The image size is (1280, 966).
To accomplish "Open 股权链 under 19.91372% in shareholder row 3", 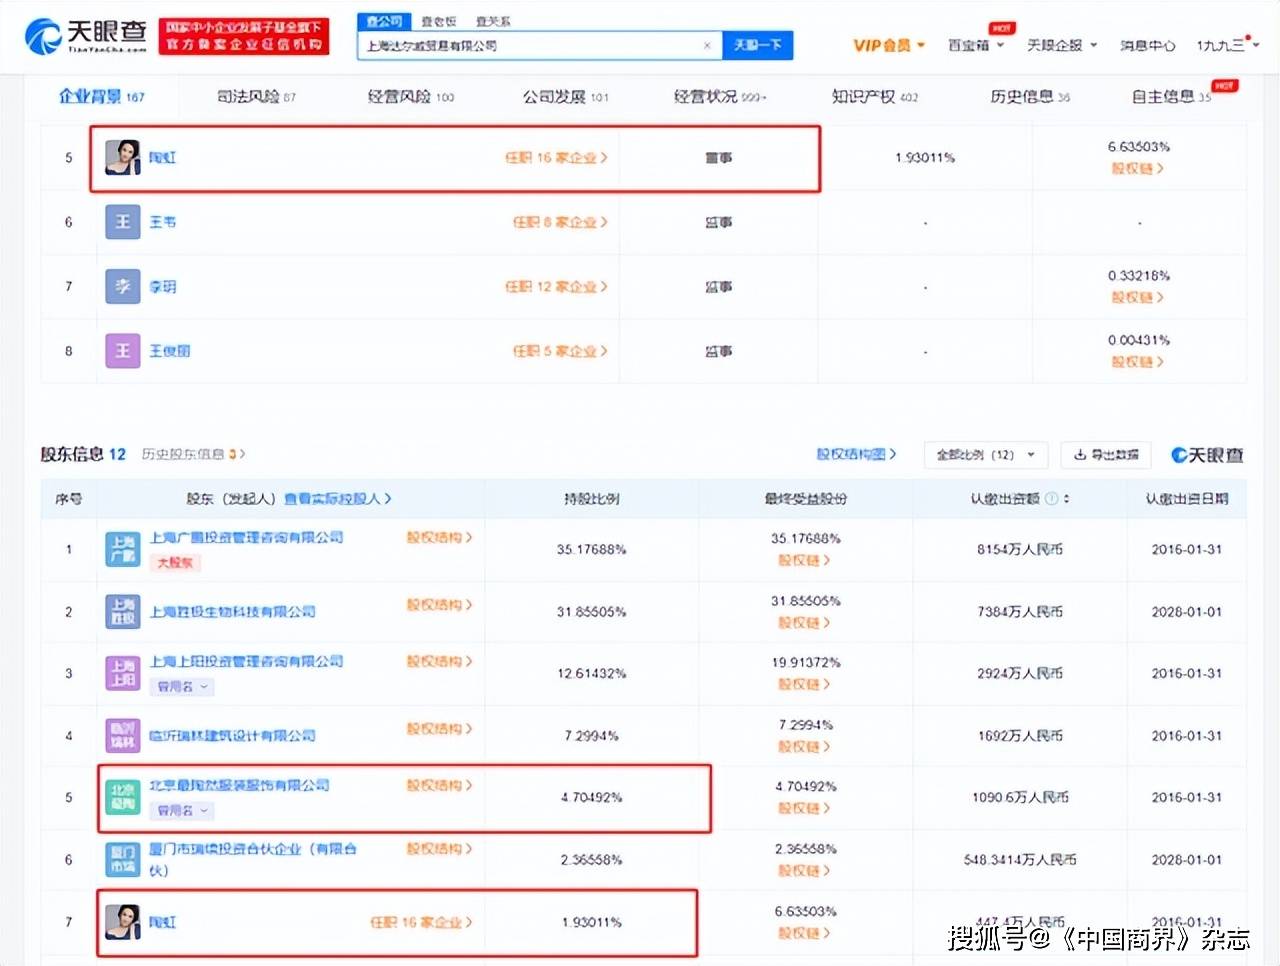I will point(804,685).
